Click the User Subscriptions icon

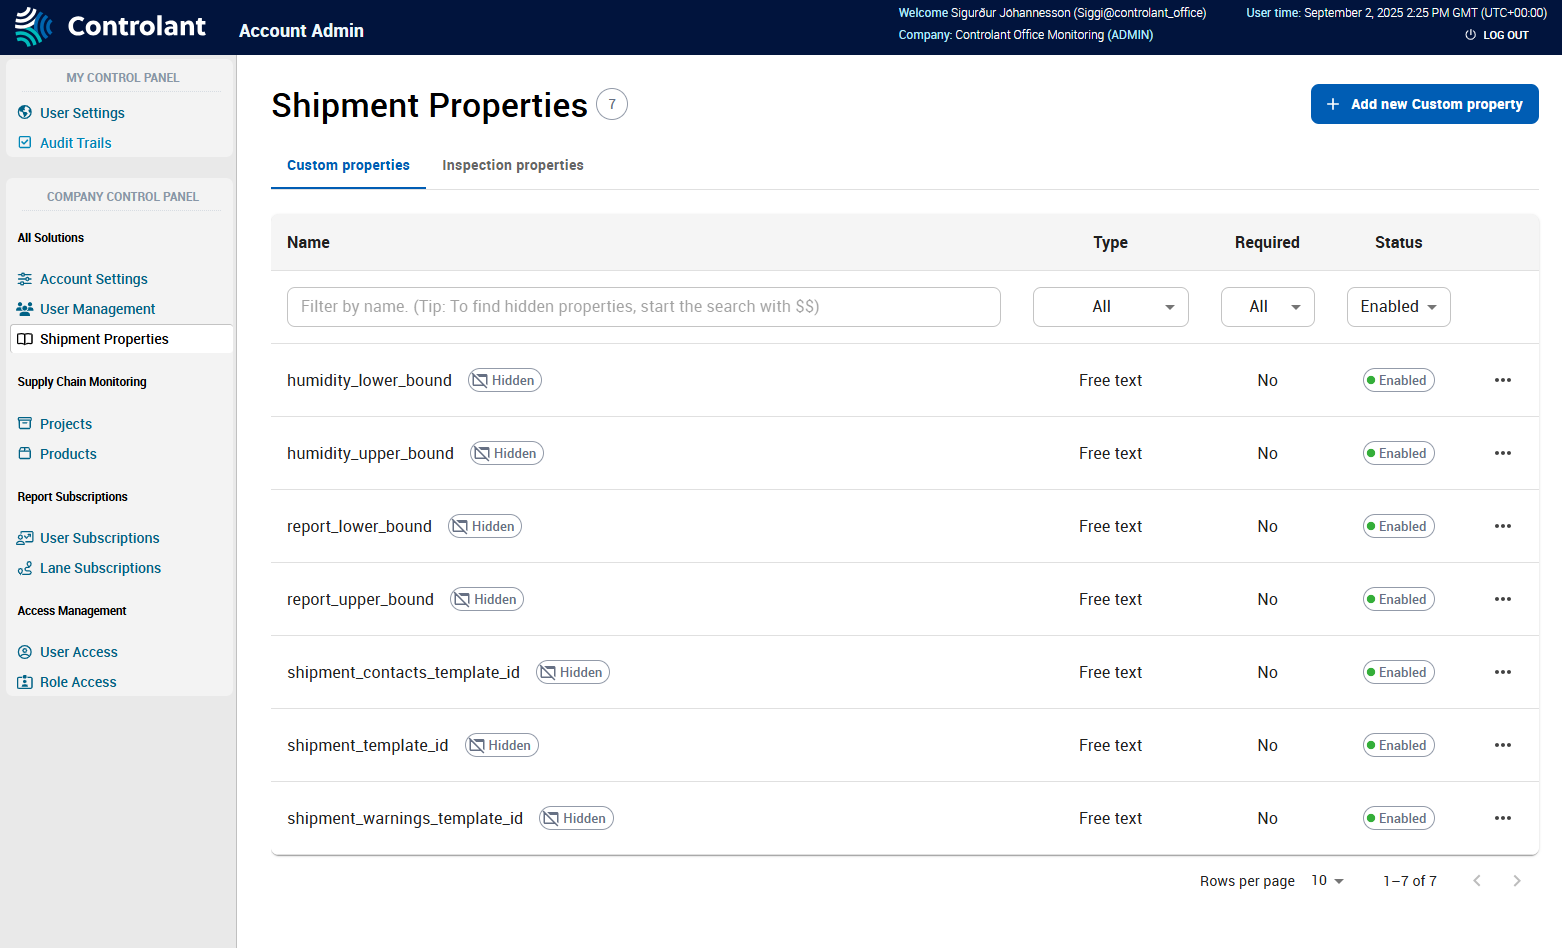(25, 537)
